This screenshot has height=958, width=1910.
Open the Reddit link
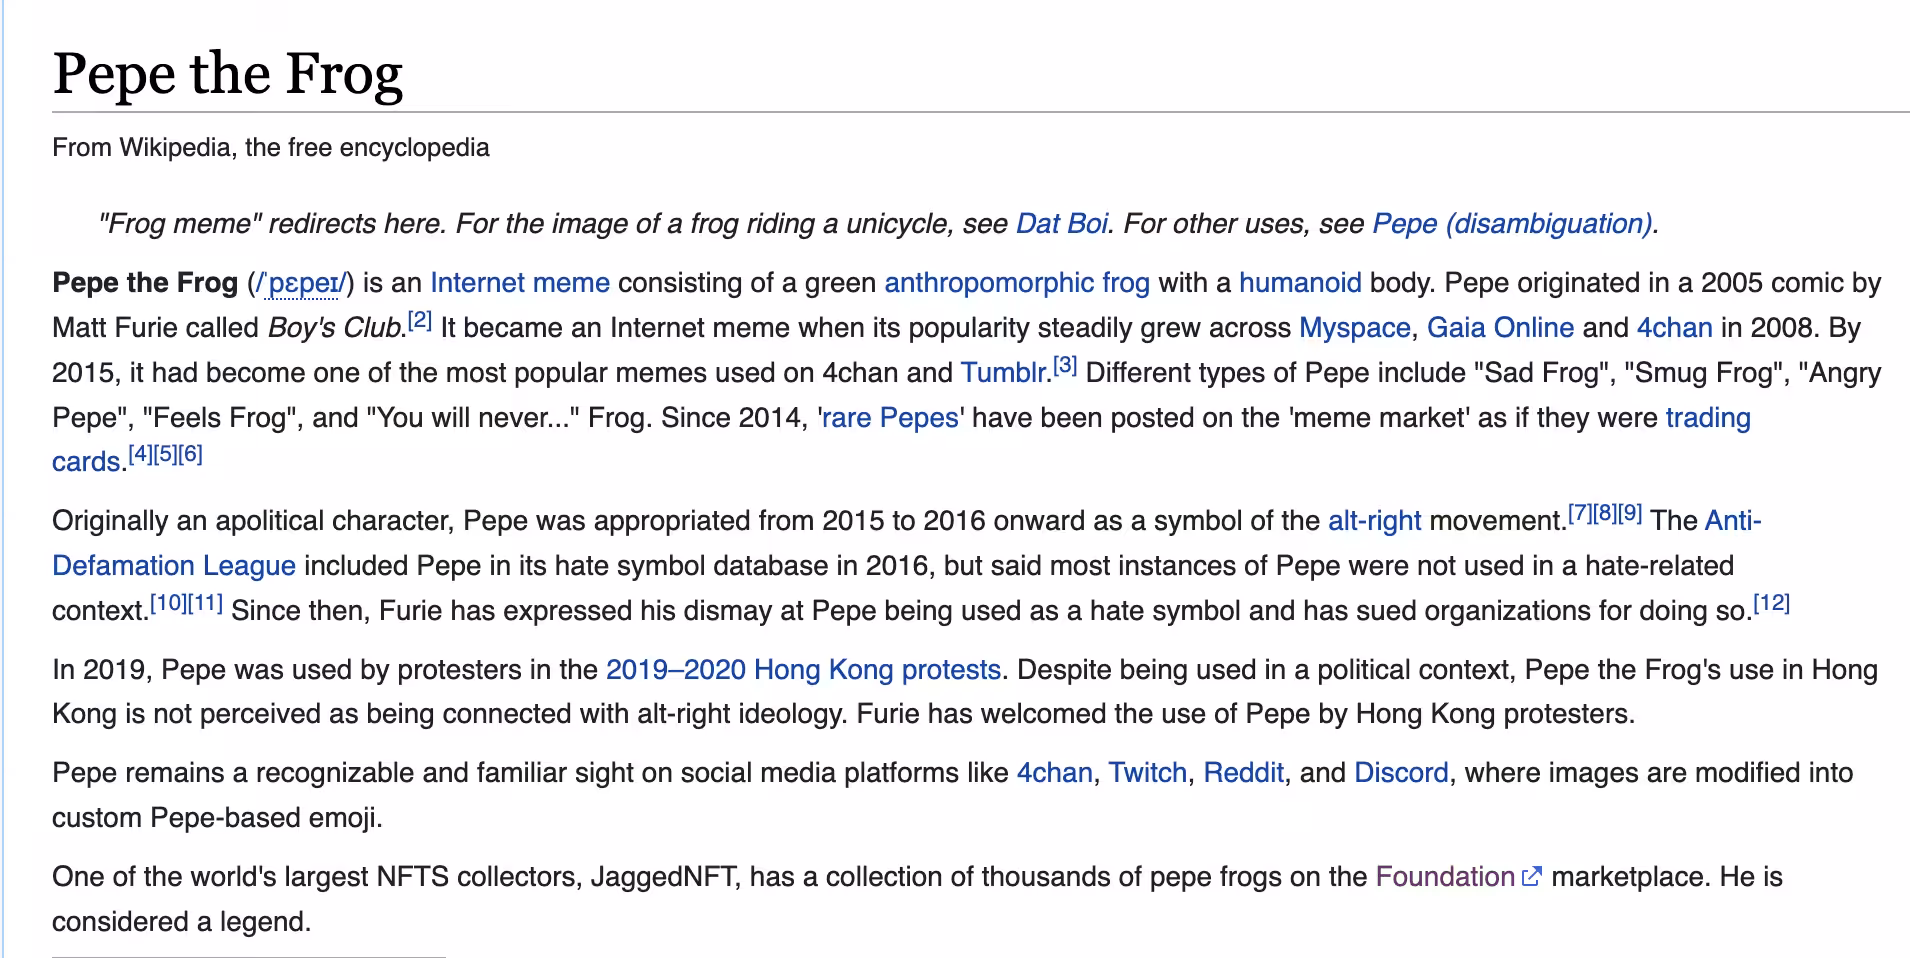pos(1243,773)
